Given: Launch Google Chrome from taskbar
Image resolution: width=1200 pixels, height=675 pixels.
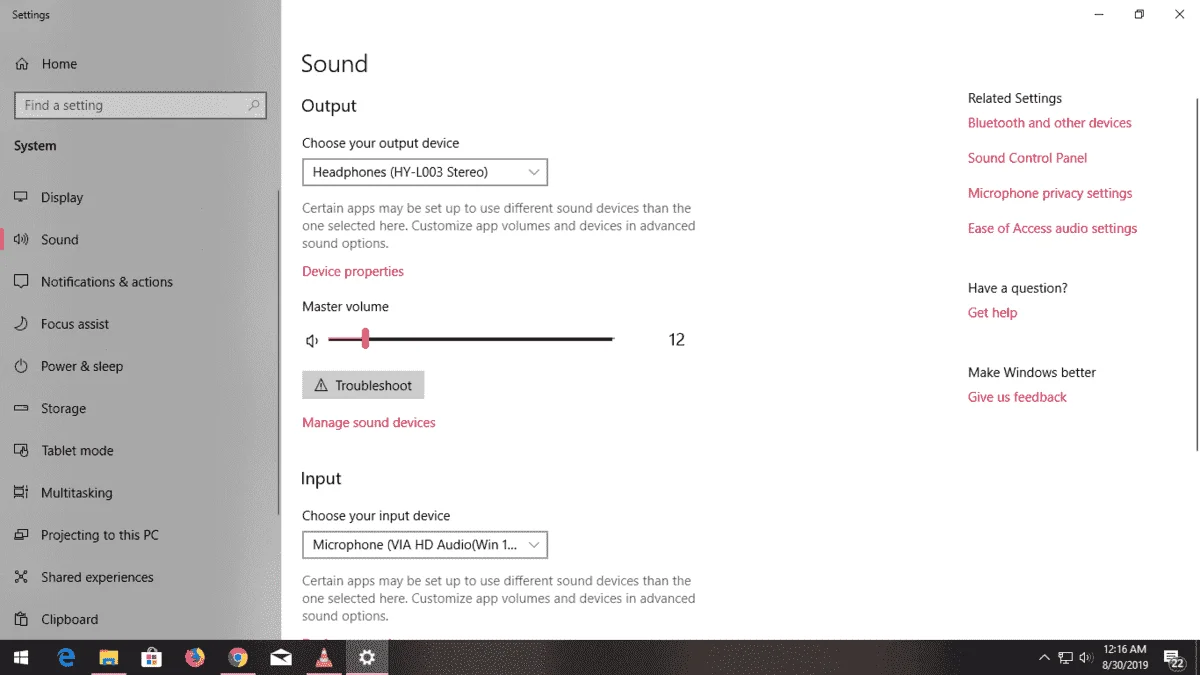Looking at the screenshot, I should point(238,657).
